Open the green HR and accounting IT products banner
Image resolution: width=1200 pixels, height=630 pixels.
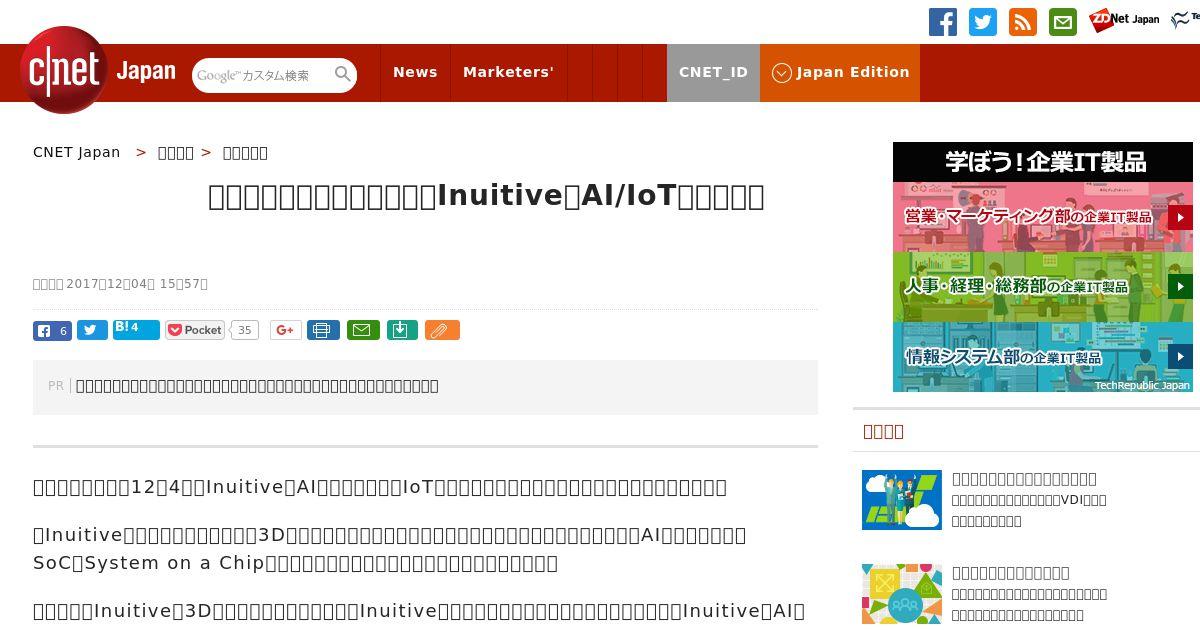pyautogui.click(x=1043, y=287)
